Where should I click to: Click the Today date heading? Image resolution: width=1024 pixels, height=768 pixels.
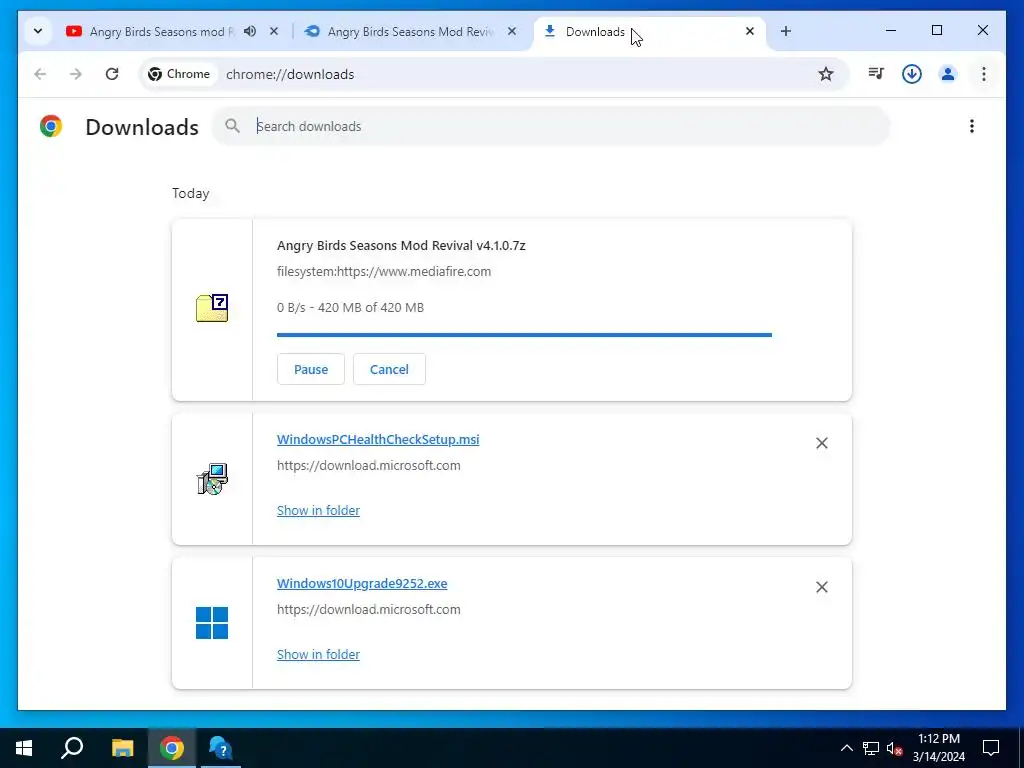point(191,193)
